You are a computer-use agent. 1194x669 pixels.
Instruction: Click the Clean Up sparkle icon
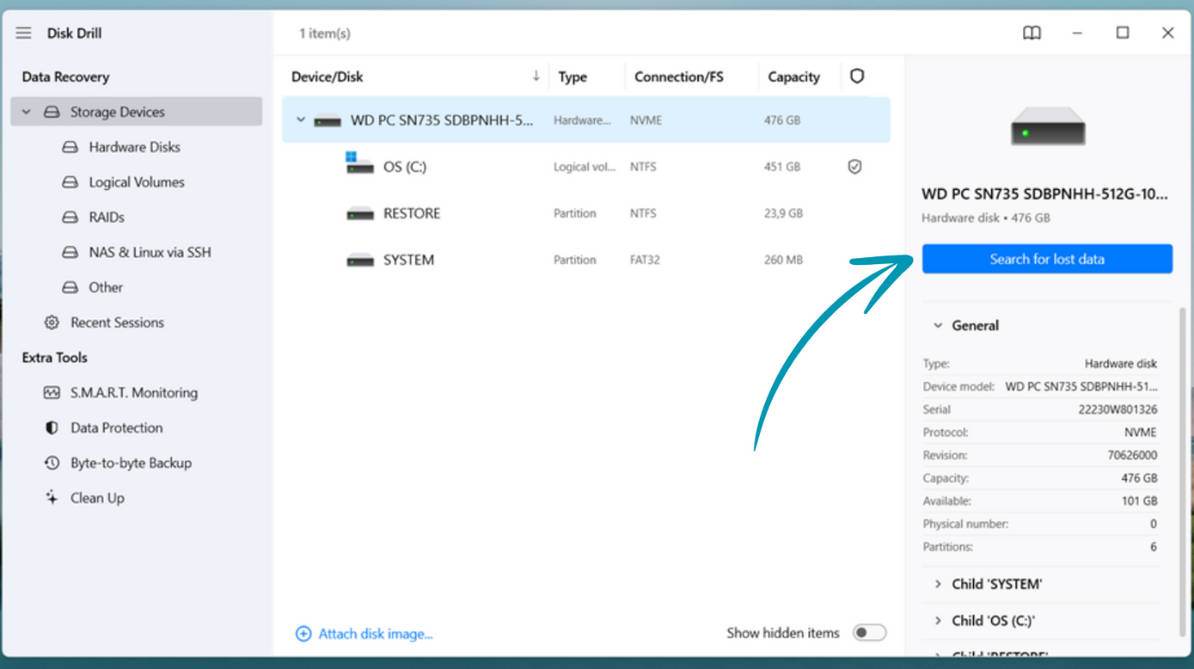pos(52,498)
